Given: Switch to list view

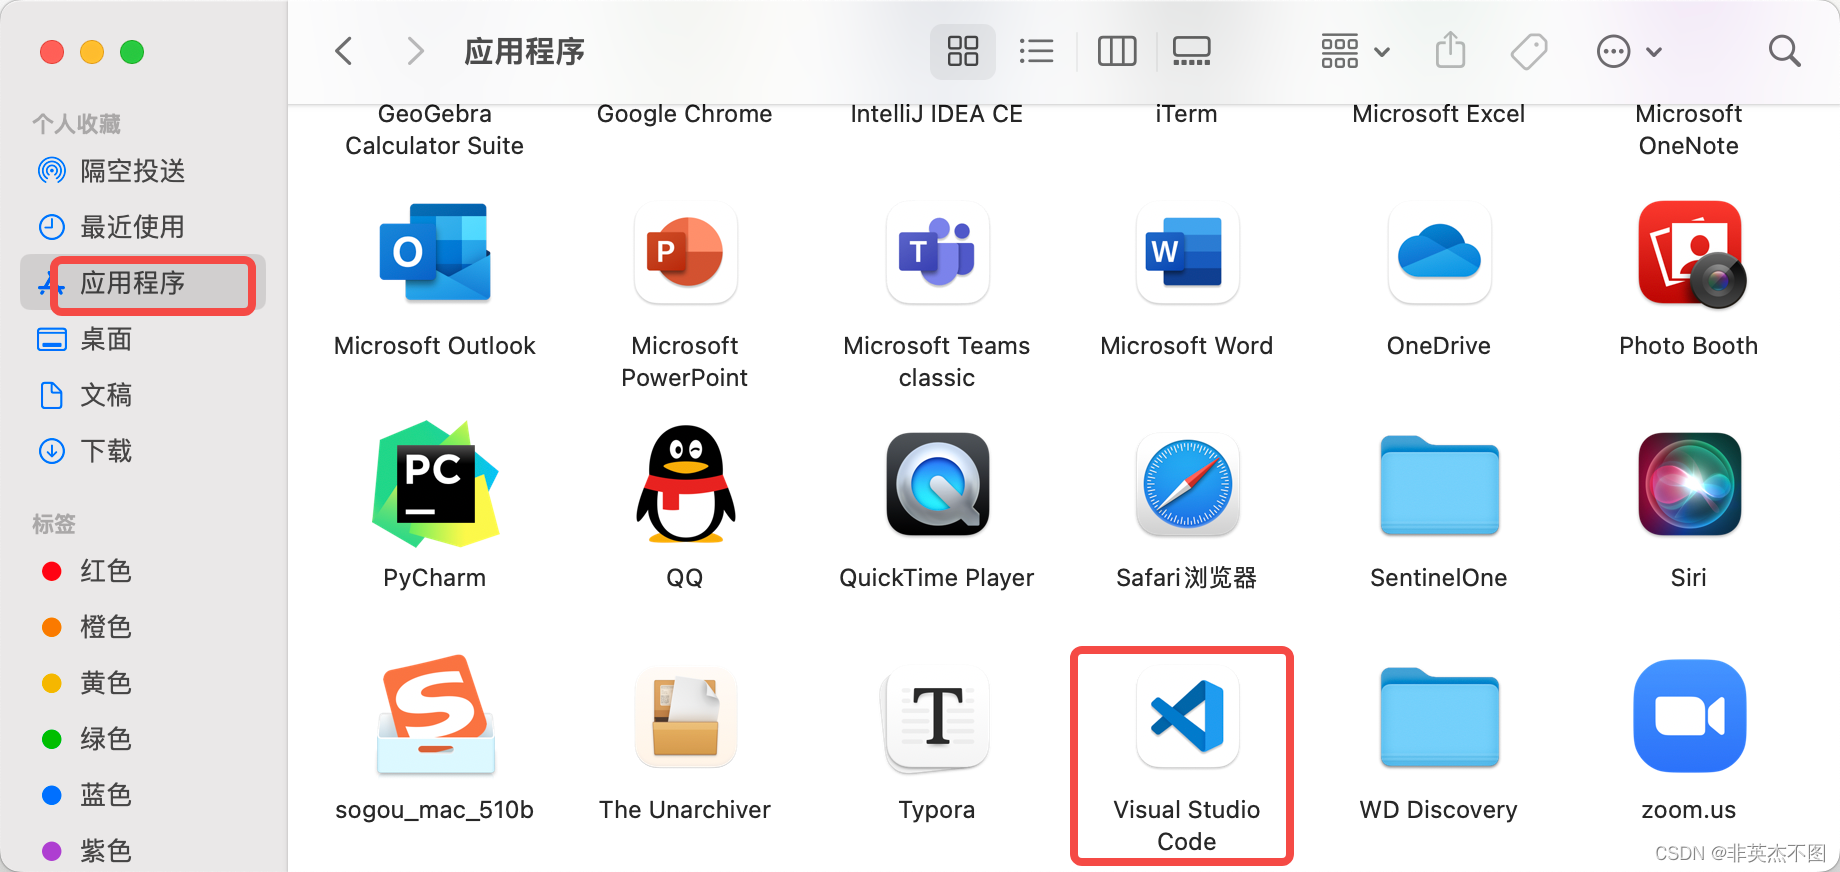Looking at the screenshot, I should [x=1036, y=51].
